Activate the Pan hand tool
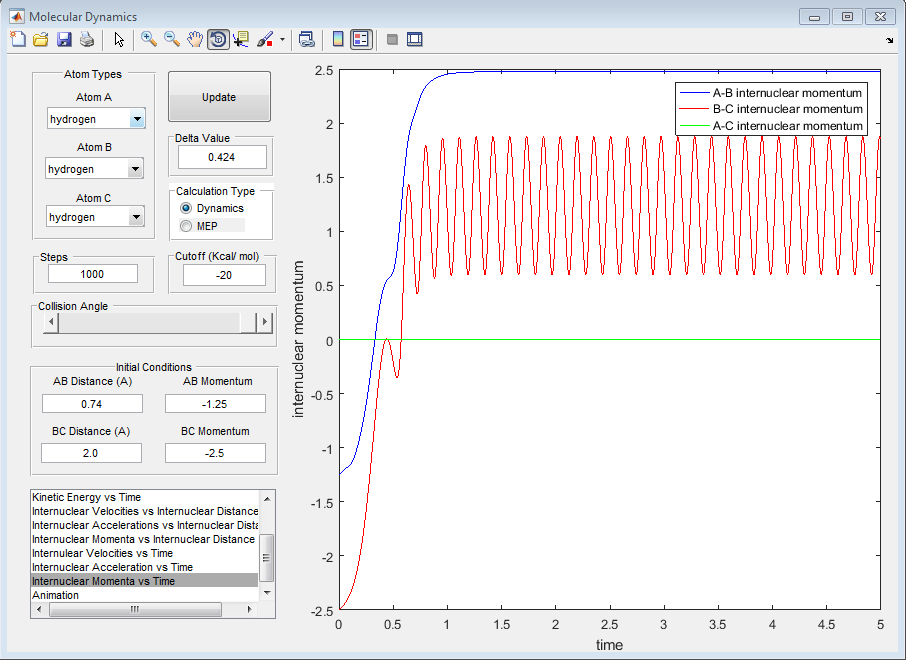The height and width of the screenshot is (660, 907). pyautogui.click(x=195, y=39)
